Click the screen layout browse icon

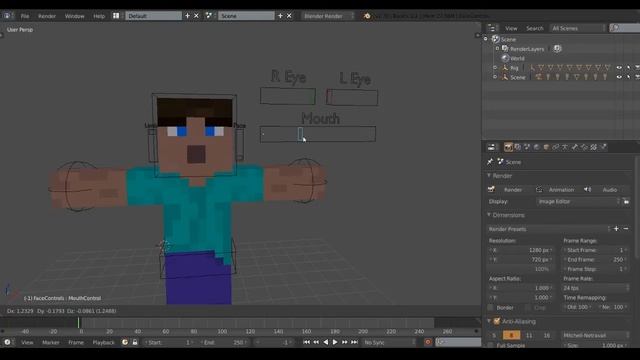(x=116, y=16)
